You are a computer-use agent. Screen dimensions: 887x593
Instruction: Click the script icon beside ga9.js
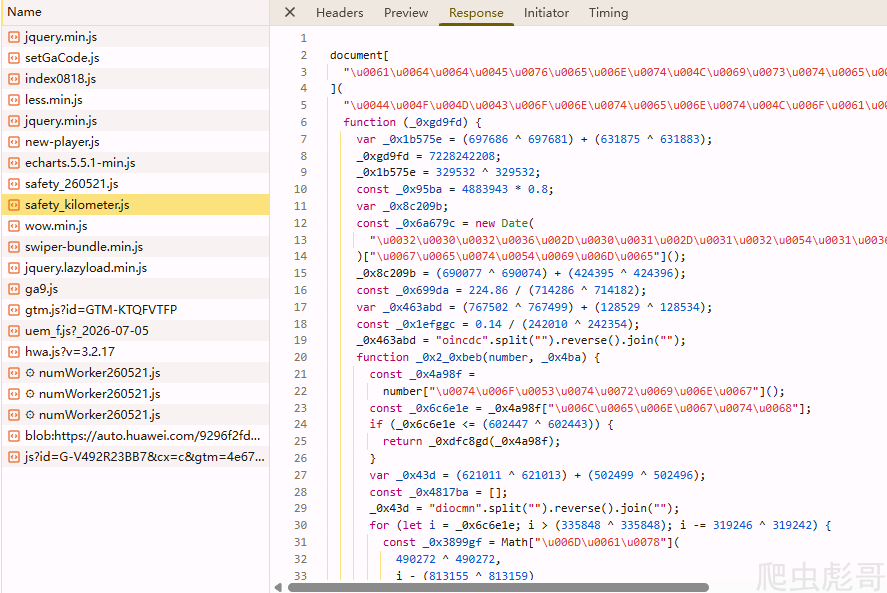pyautogui.click(x=14, y=289)
